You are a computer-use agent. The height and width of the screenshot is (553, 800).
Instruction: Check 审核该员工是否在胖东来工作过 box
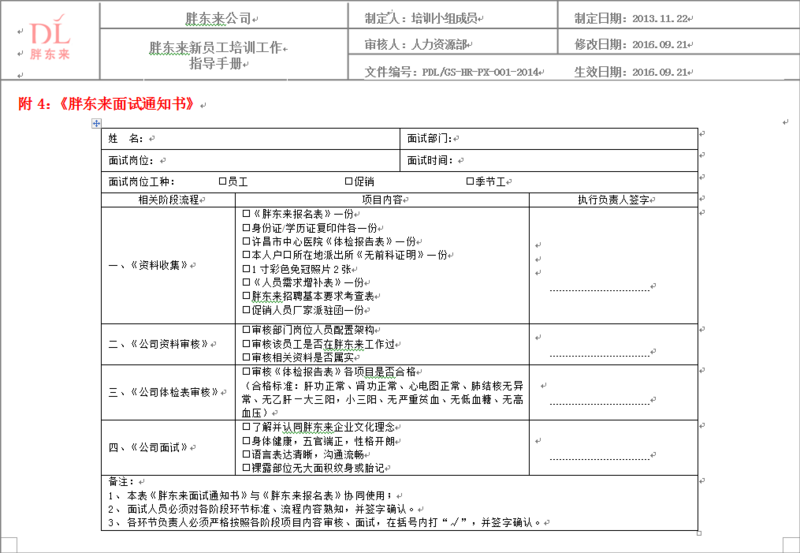coord(246,344)
